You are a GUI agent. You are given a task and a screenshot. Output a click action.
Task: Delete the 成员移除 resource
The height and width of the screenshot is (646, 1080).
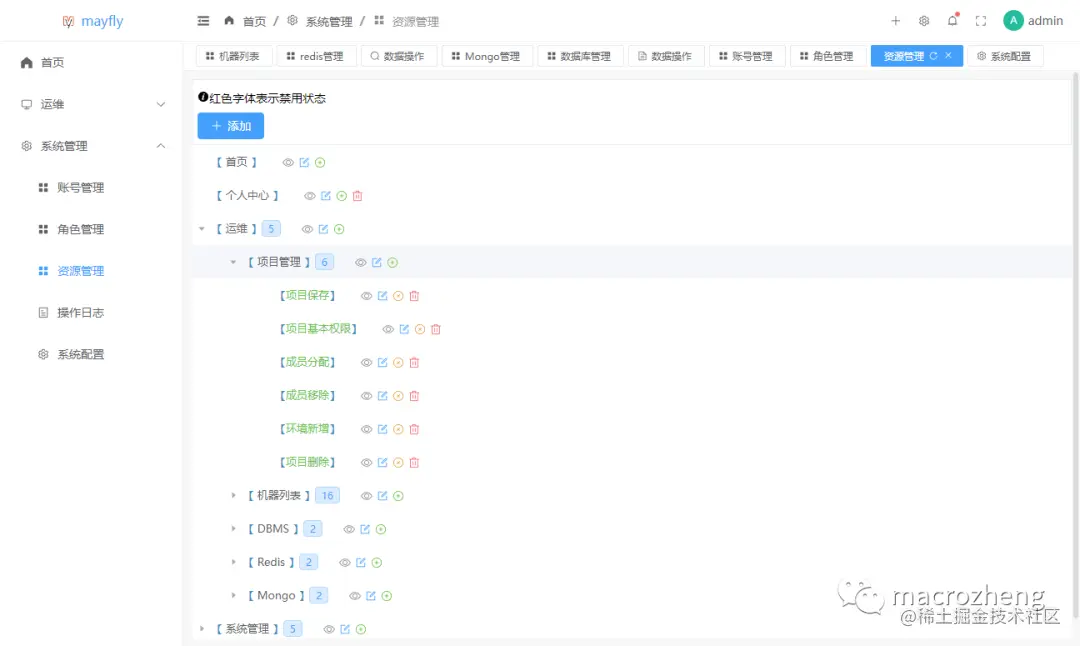[x=414, y=396]
